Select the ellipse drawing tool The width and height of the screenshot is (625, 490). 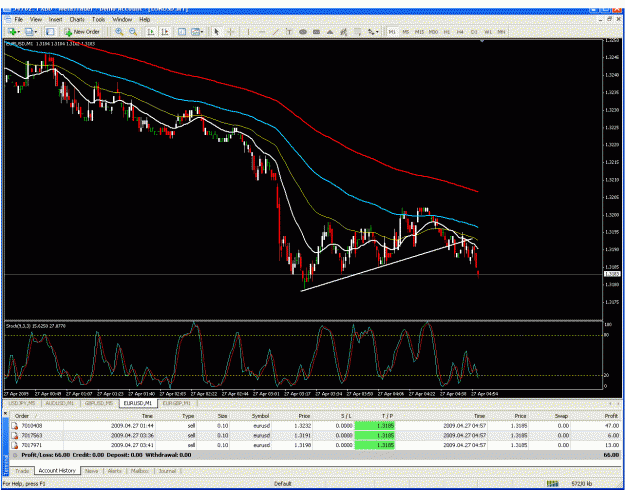pyautogui.click(x=303, y=31)
